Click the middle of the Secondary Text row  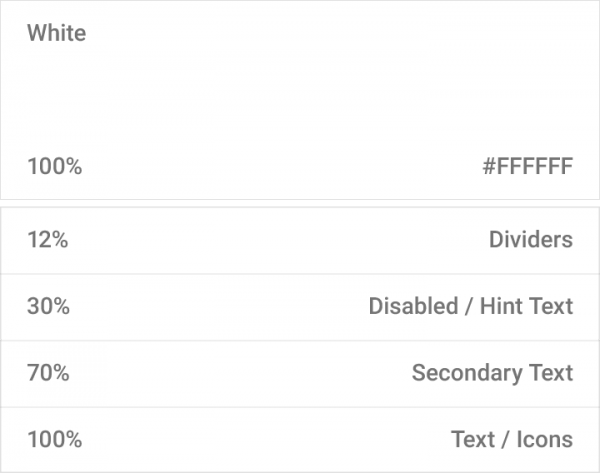(300, 374)
